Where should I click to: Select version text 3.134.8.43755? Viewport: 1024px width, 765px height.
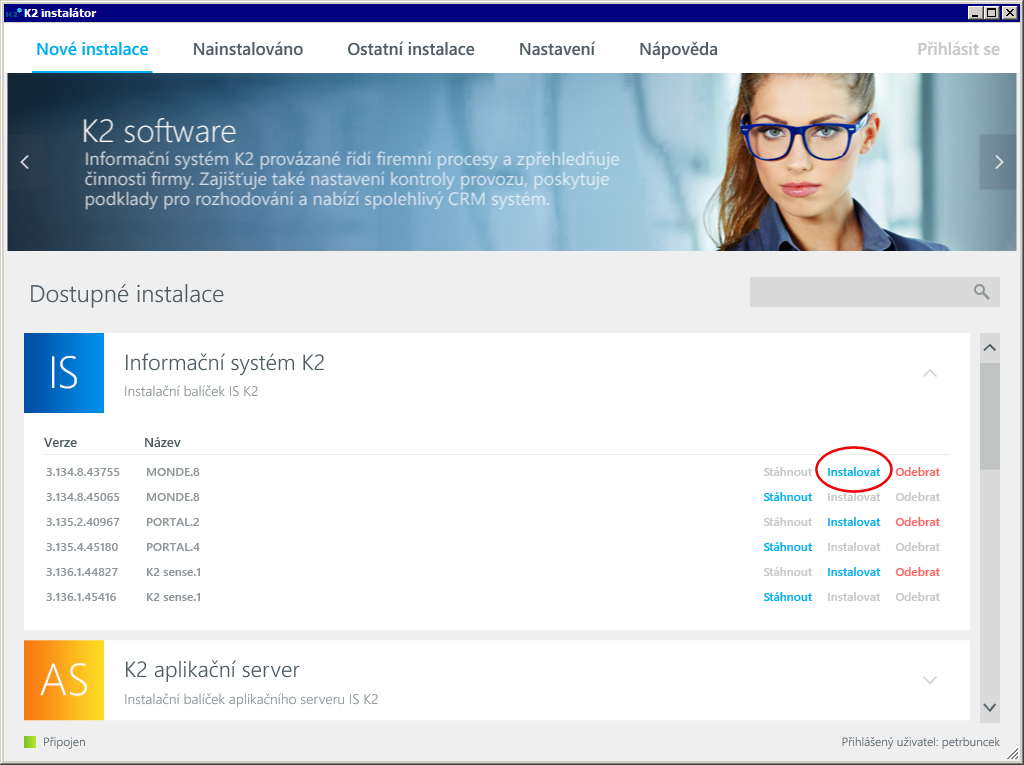(x=82, y=472)
